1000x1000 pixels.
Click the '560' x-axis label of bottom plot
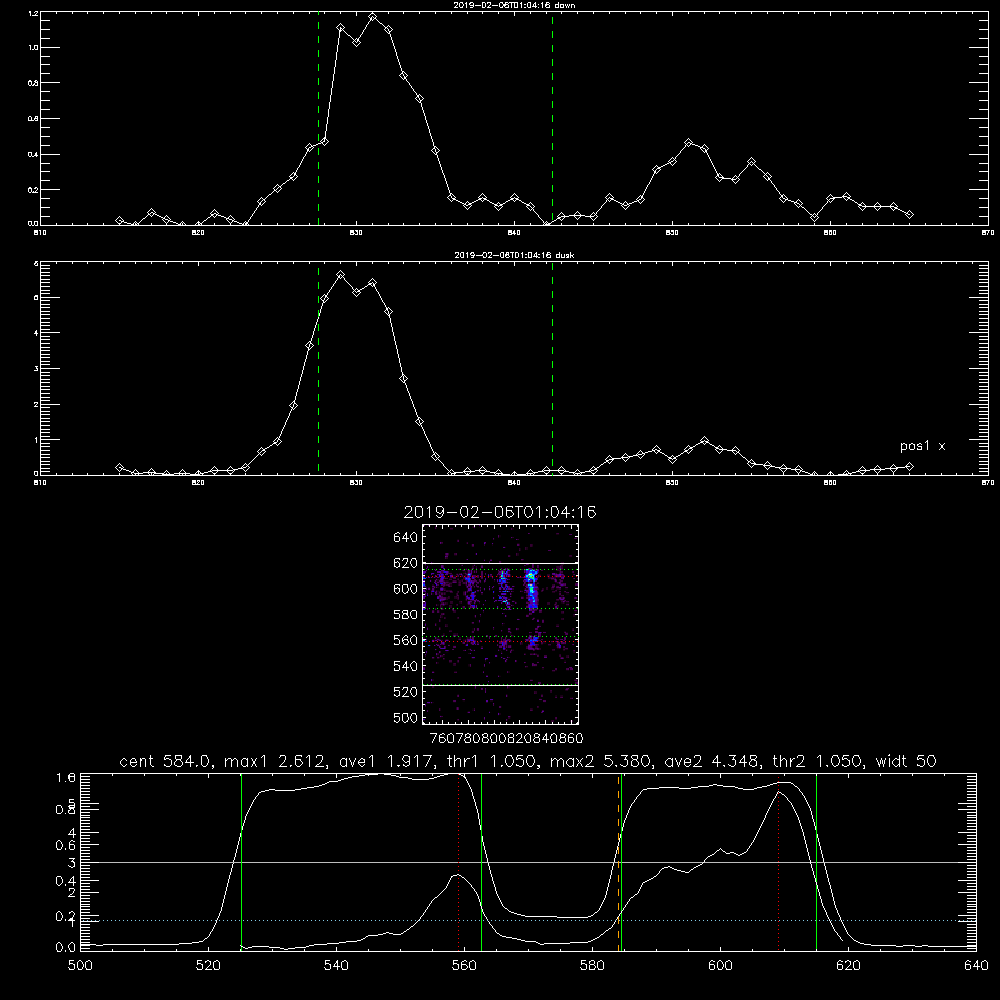[x=464, y=966]
